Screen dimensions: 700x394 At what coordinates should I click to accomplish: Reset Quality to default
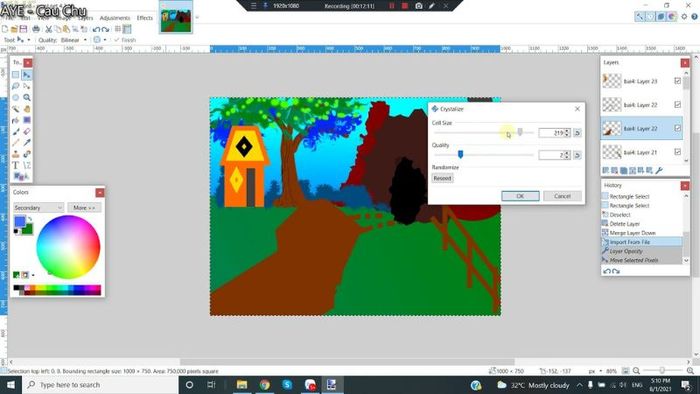click(577, 155)
